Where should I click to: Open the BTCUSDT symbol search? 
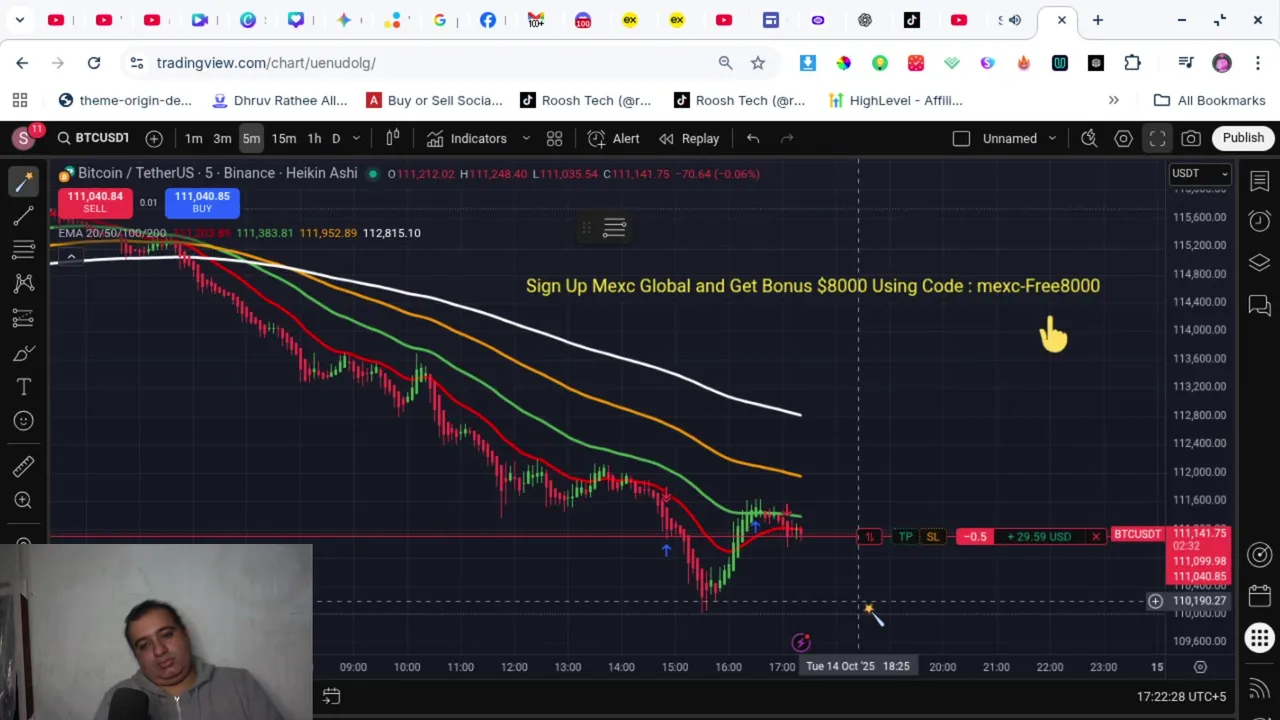tap(93, 138)
